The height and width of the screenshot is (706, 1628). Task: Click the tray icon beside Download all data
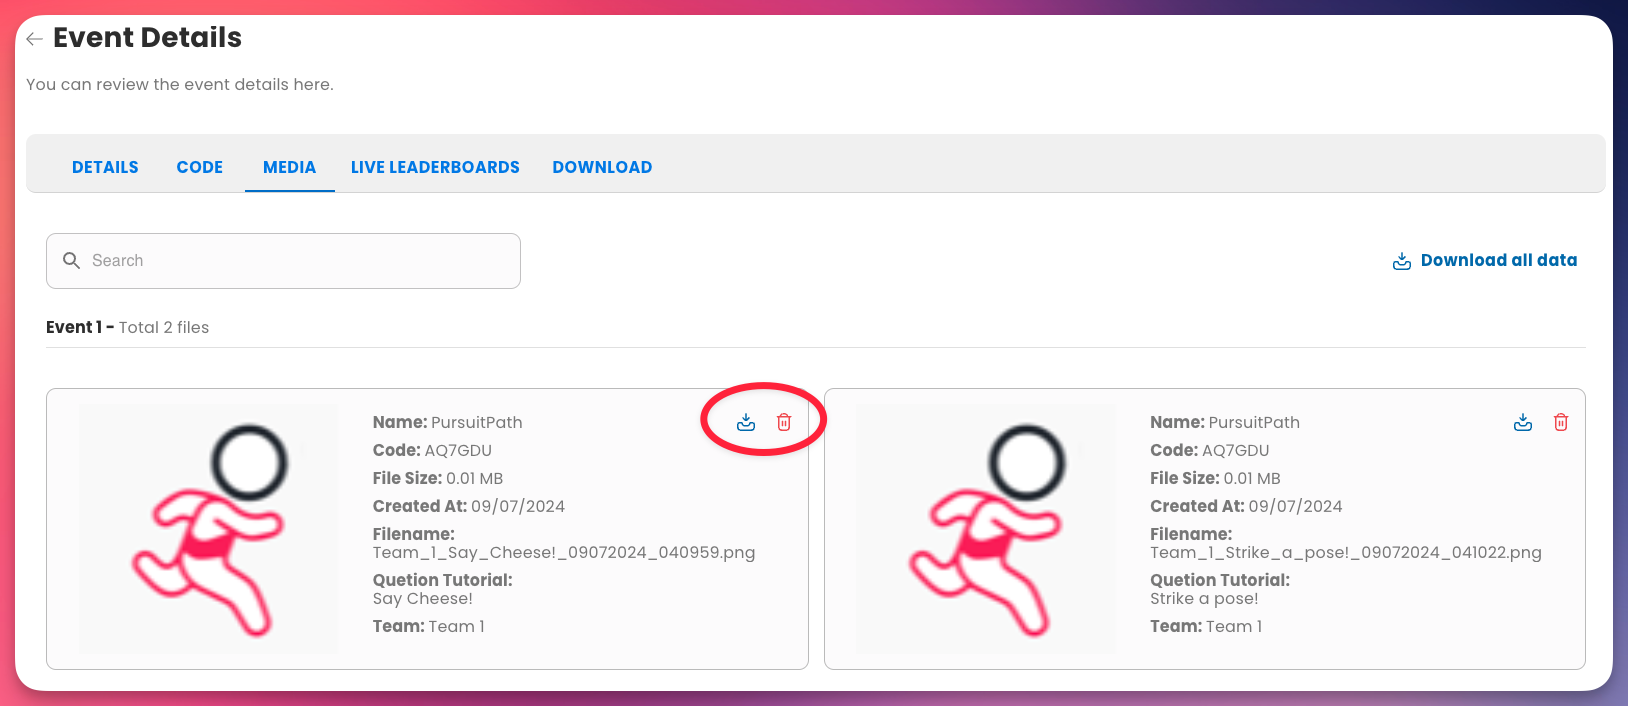pos(1402,261)
